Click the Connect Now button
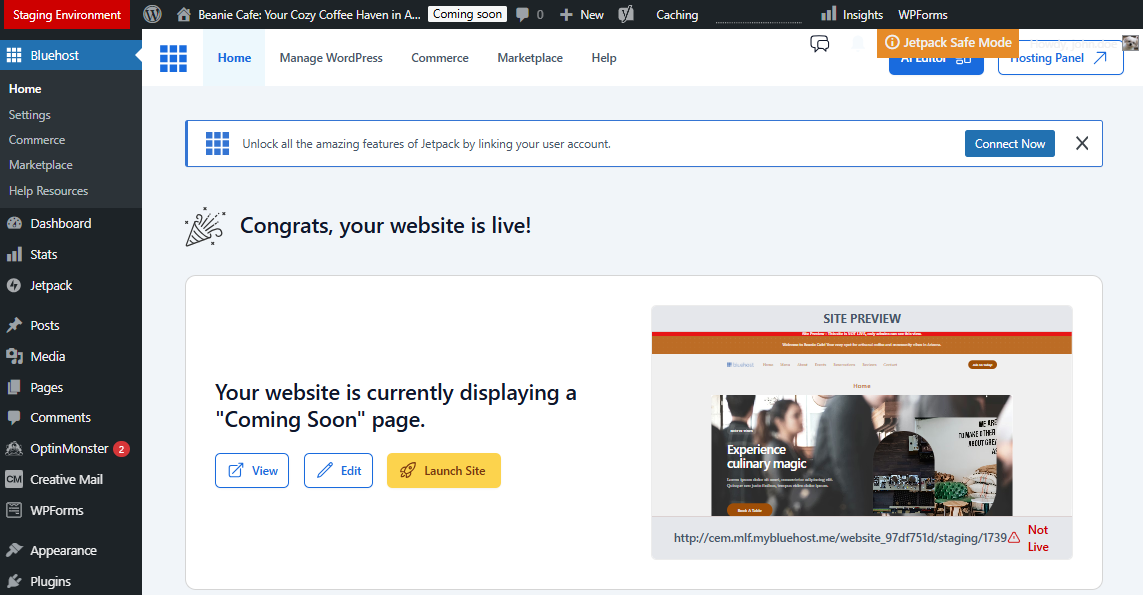This screenshot has height=595, width=1143. tap(1009, 144)
